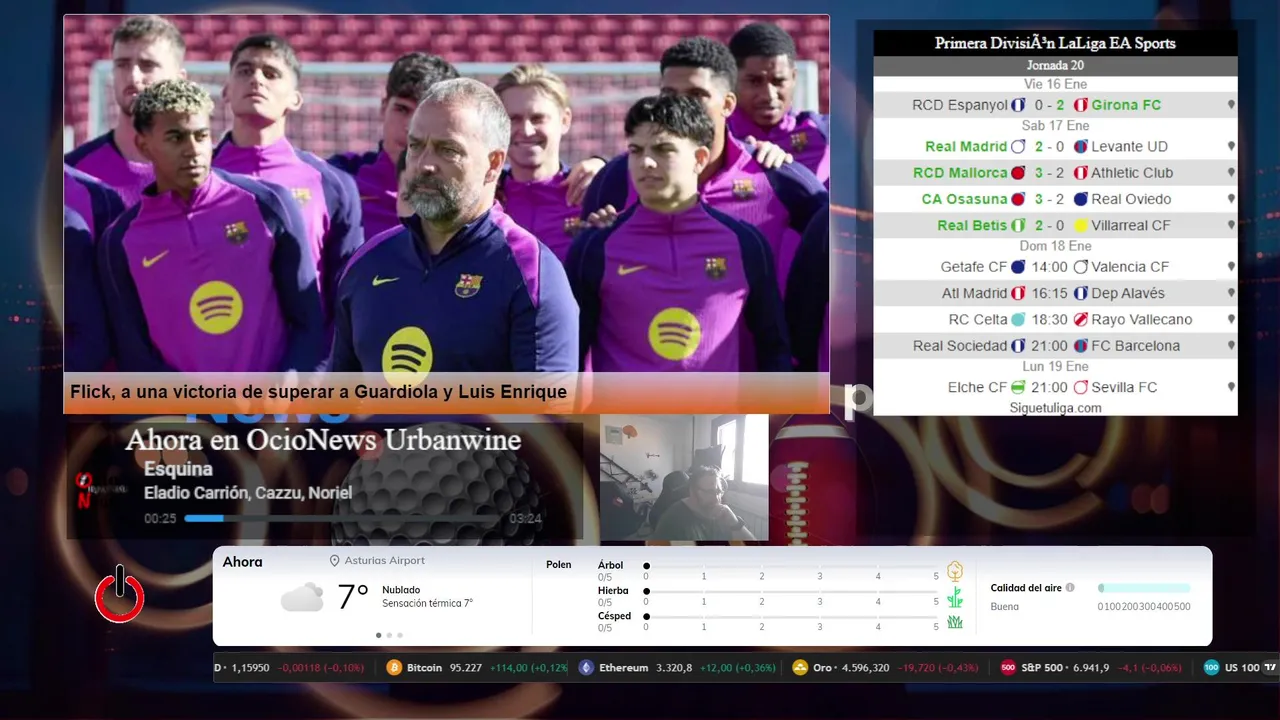Click the RCD Espanyol crest icon
The width and height of the screenshot is (1280, 720).
tap(1018, 105)
